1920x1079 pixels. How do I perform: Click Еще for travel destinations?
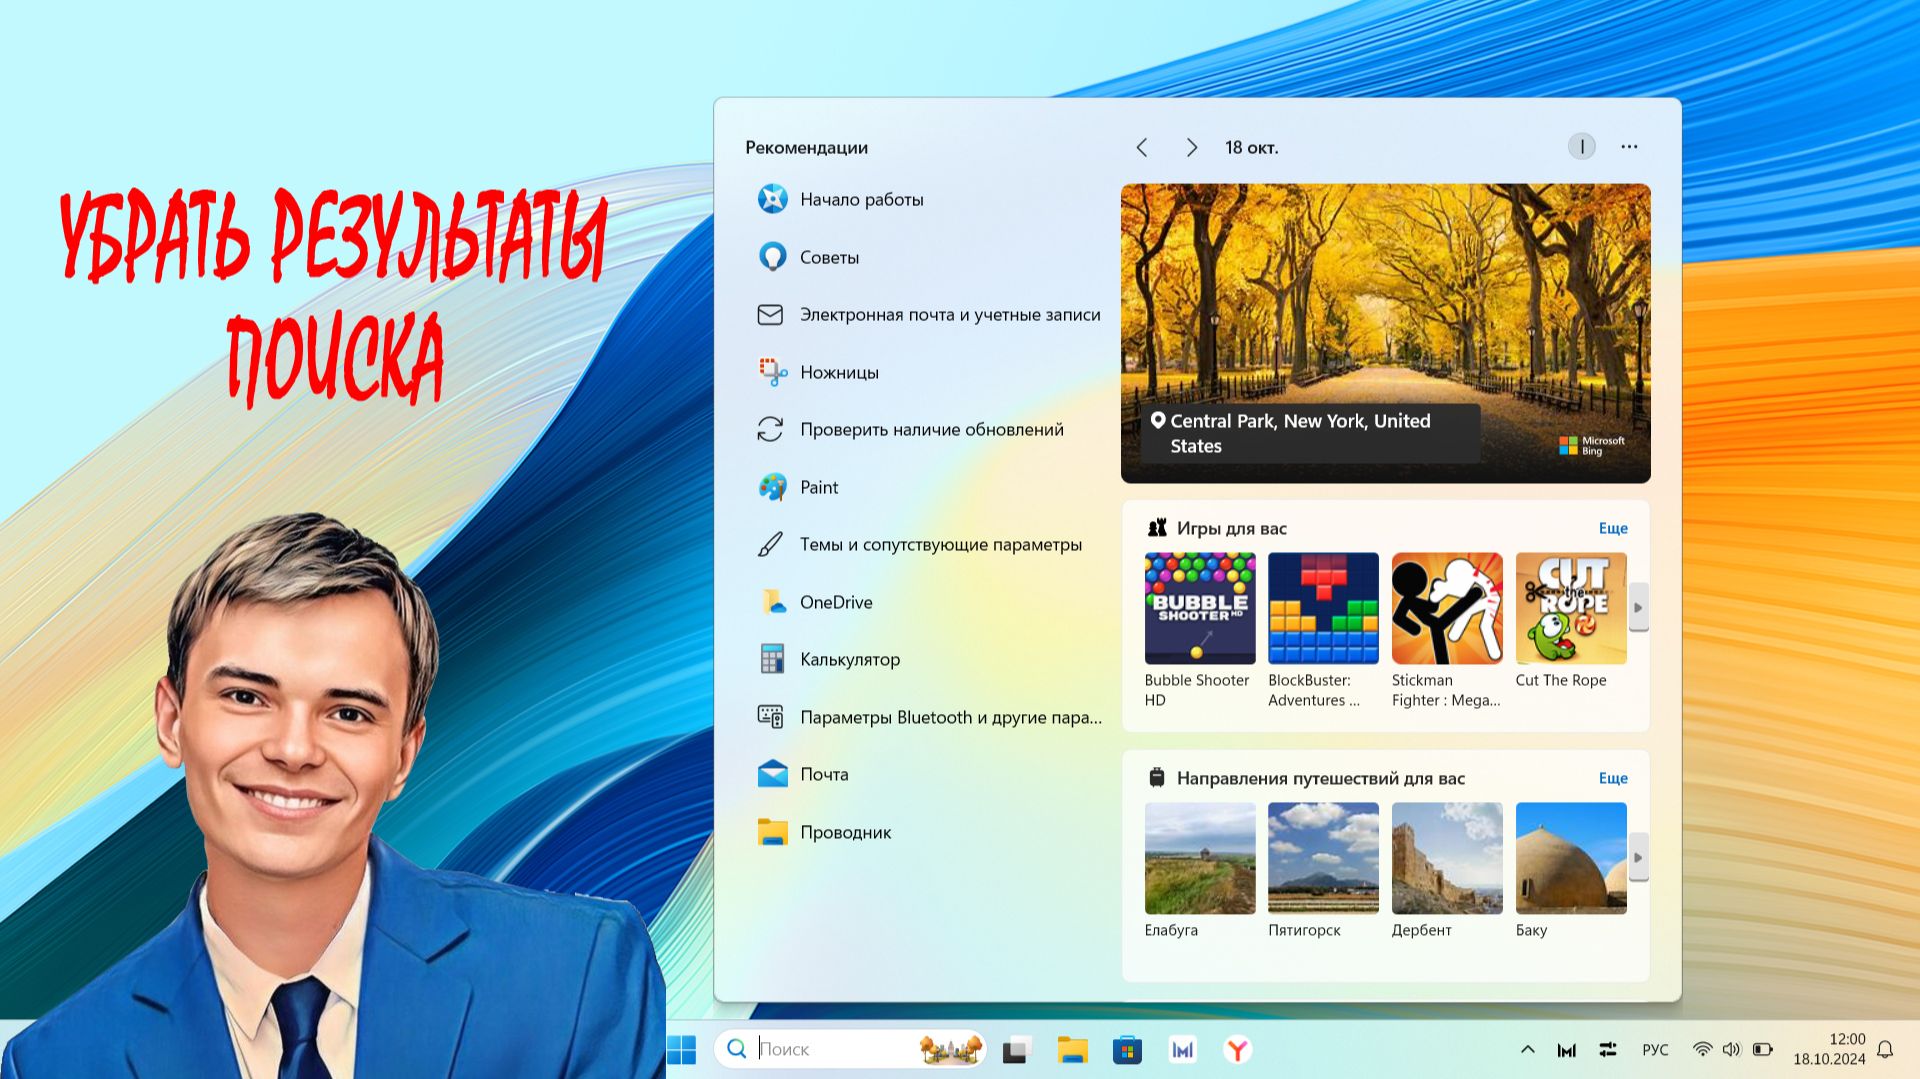tap(1613, 778)
